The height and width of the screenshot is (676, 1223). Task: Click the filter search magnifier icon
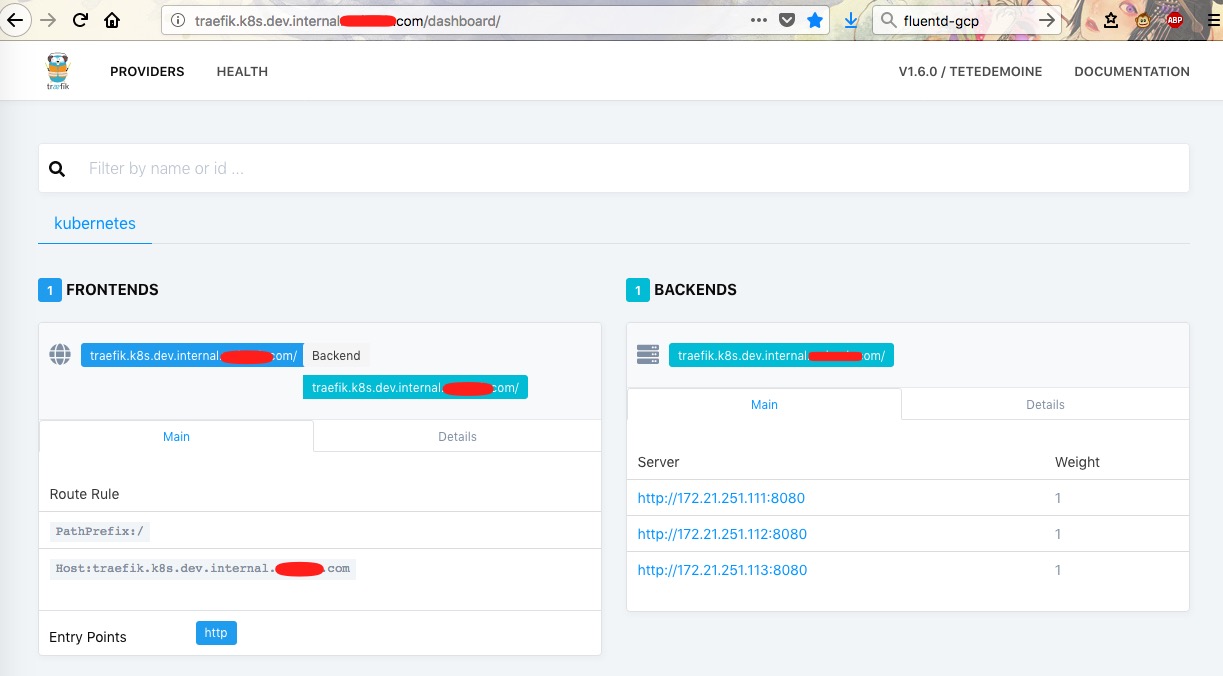coord(57,169)
